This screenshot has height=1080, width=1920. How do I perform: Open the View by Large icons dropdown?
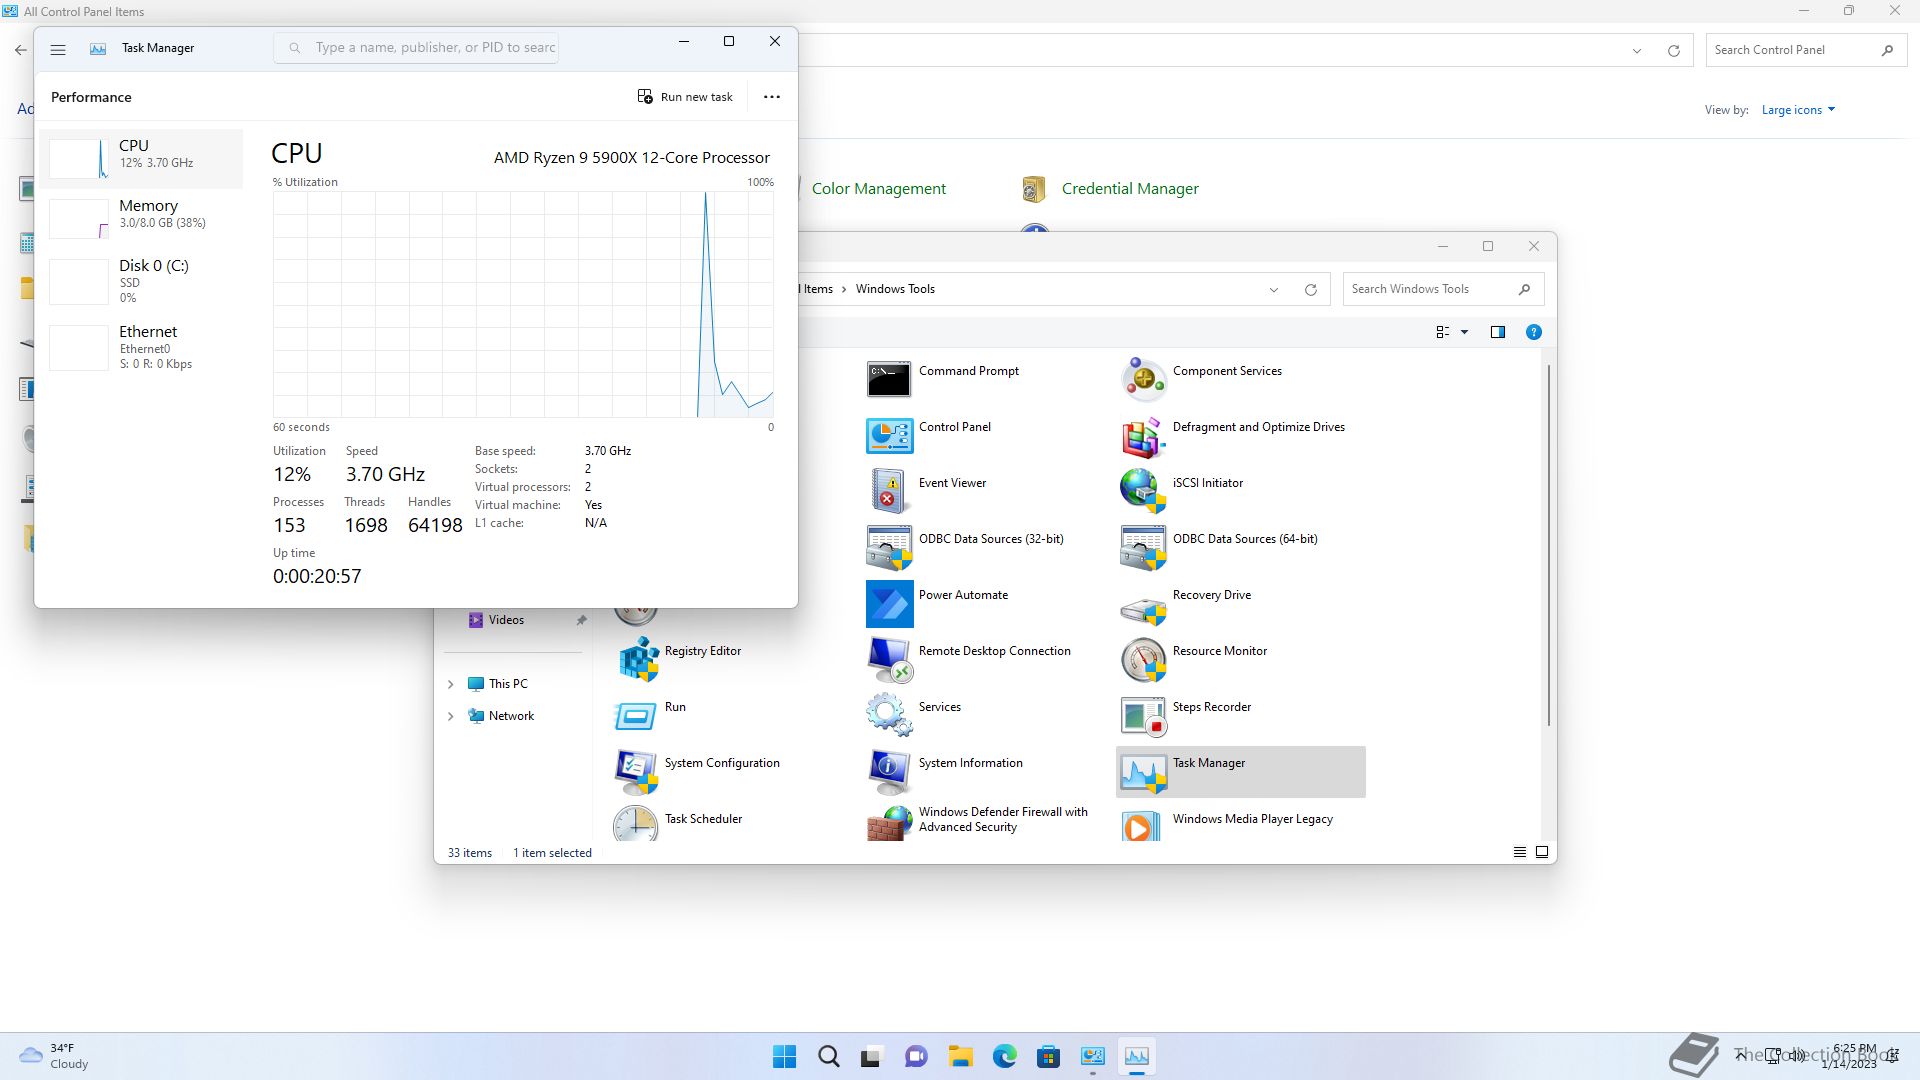pos(1798,110)
